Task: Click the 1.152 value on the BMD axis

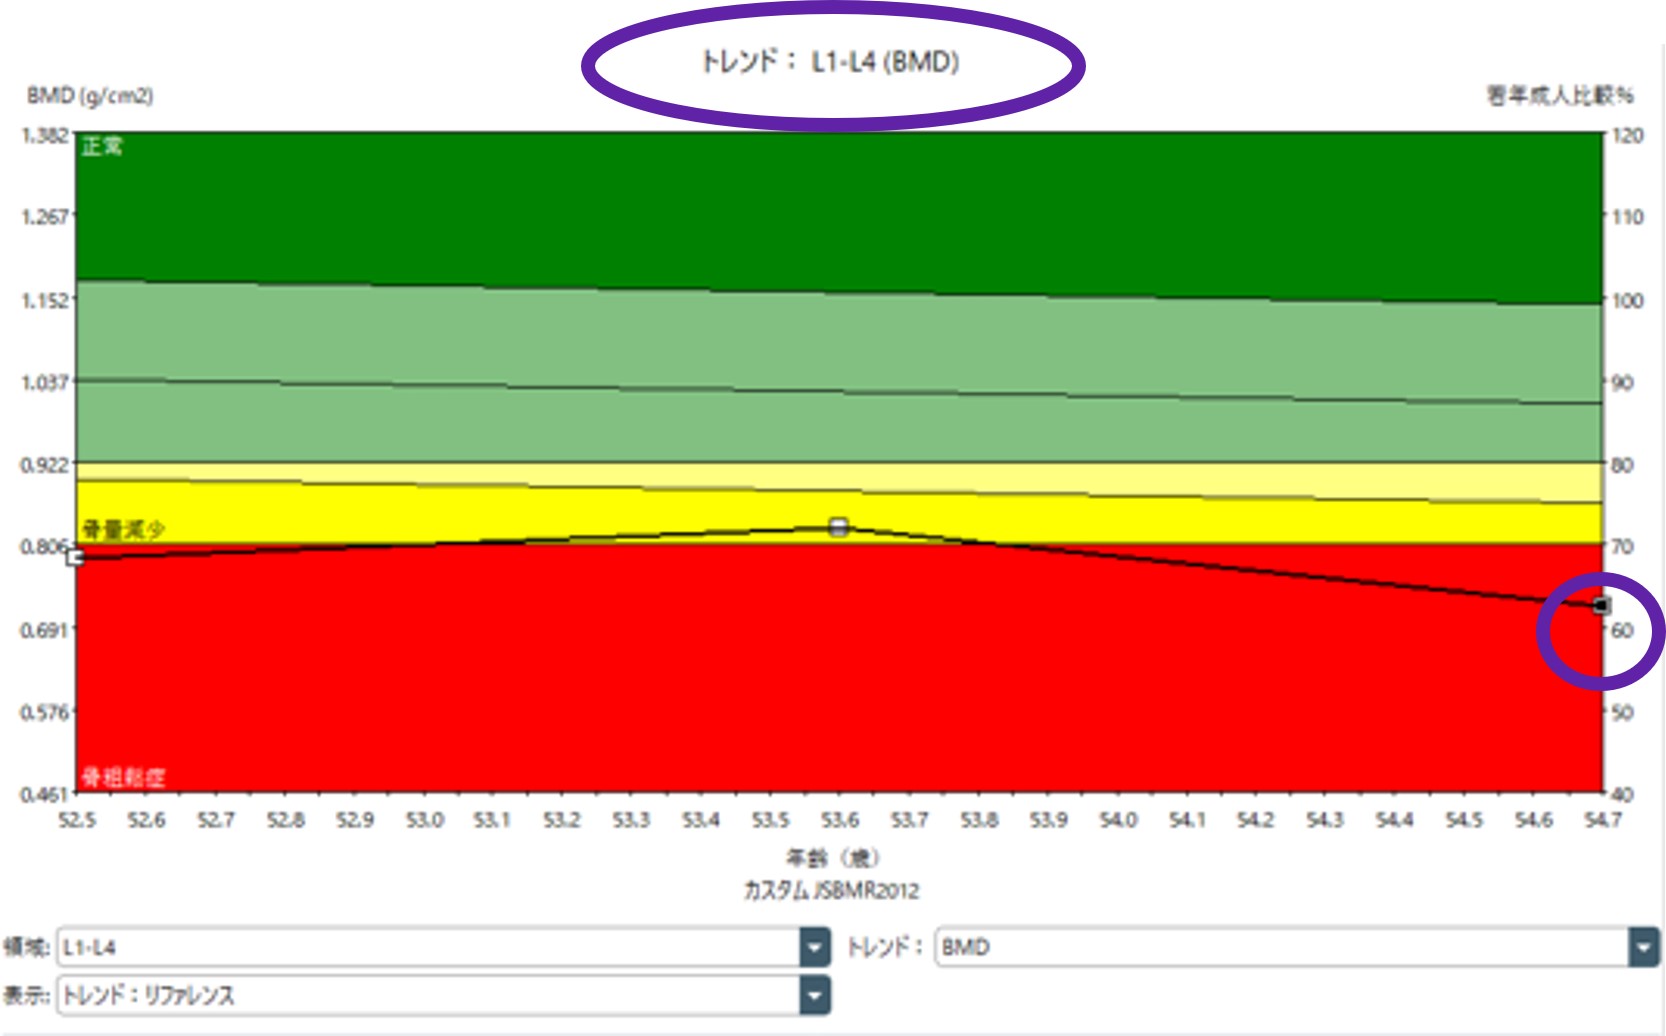Action: click(x=45, y=300)
